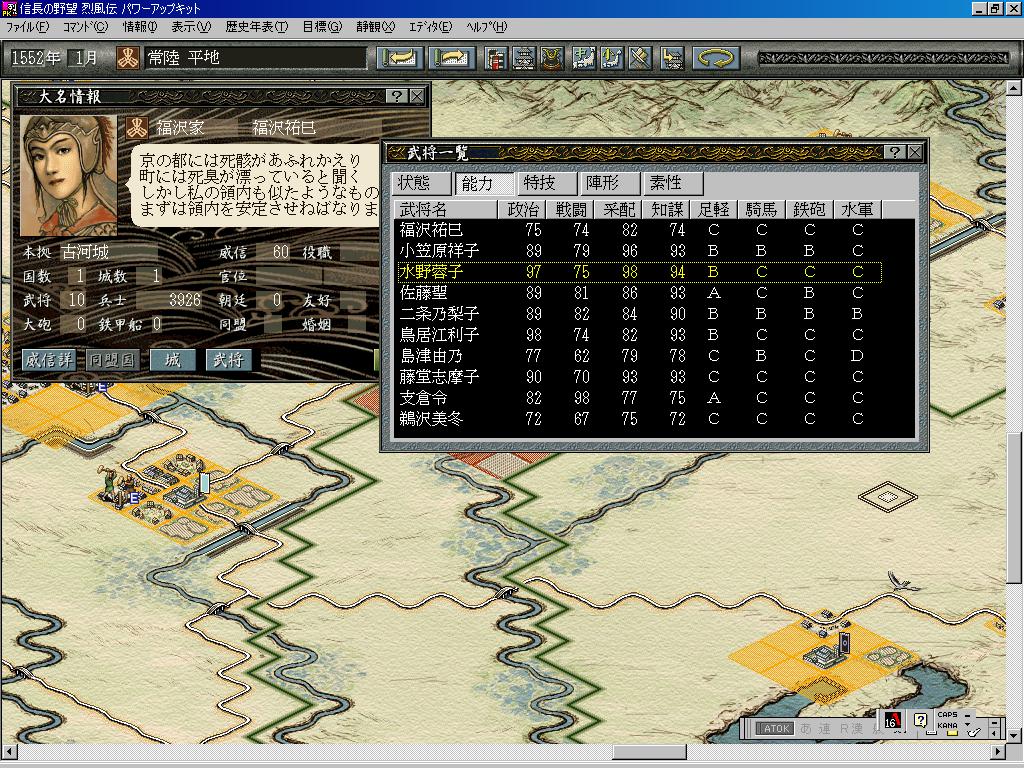Switch to the medium-scale (中) map view
Viewport: 1024px width, 768px height.
583,58
